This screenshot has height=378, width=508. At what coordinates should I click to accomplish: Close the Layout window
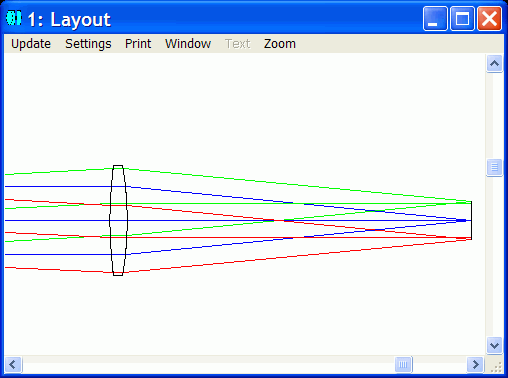489,19
